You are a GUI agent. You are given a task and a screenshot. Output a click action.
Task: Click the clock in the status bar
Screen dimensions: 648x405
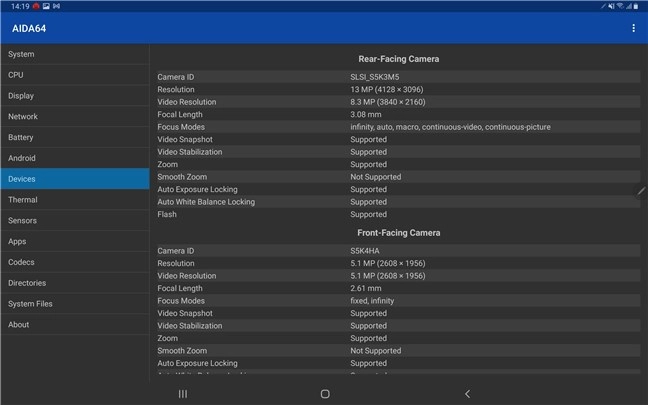pos(20,6)
